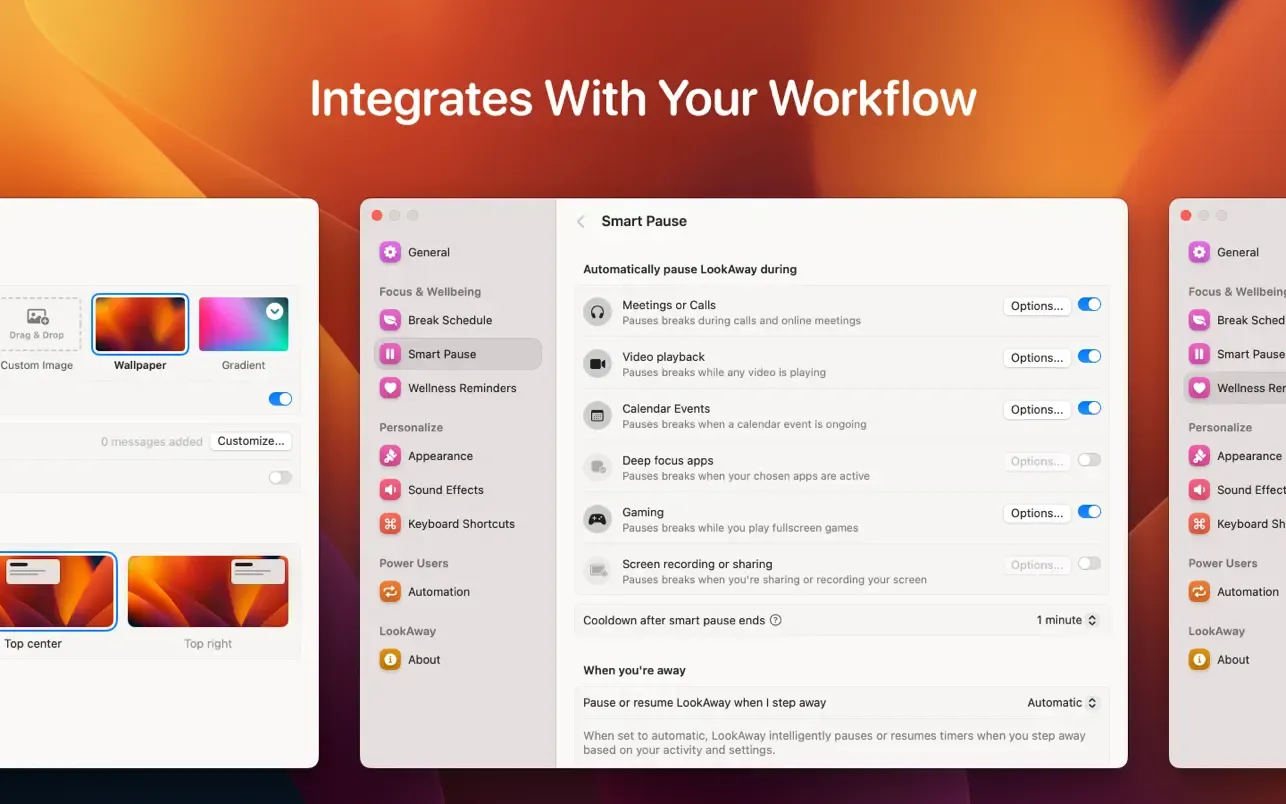Turn off the Gaming toggle
Screen dimensions: 1286x804
click(1089, 512)
